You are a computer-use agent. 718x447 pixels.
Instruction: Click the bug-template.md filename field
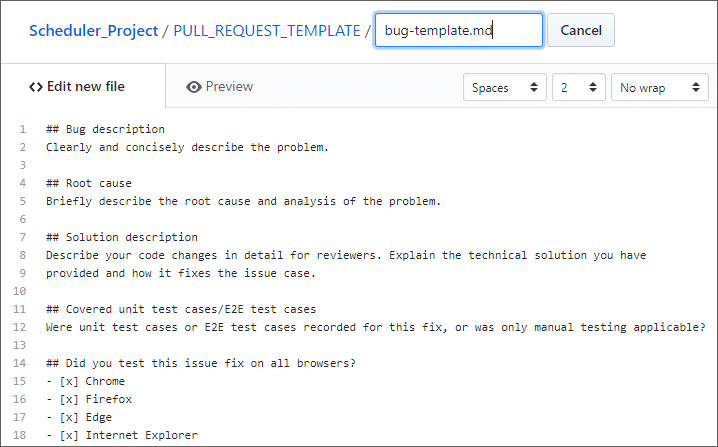459,30
